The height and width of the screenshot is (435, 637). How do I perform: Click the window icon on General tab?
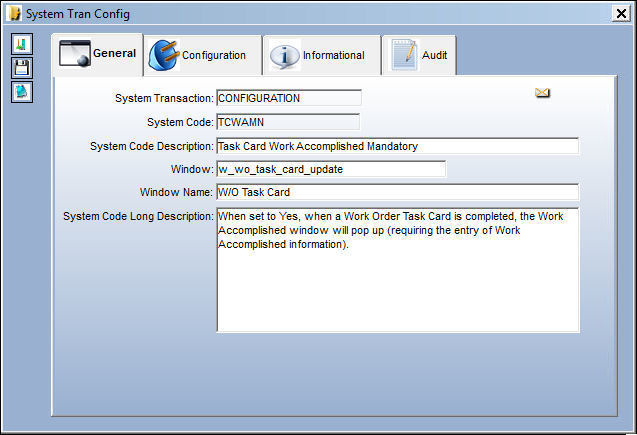75,53
